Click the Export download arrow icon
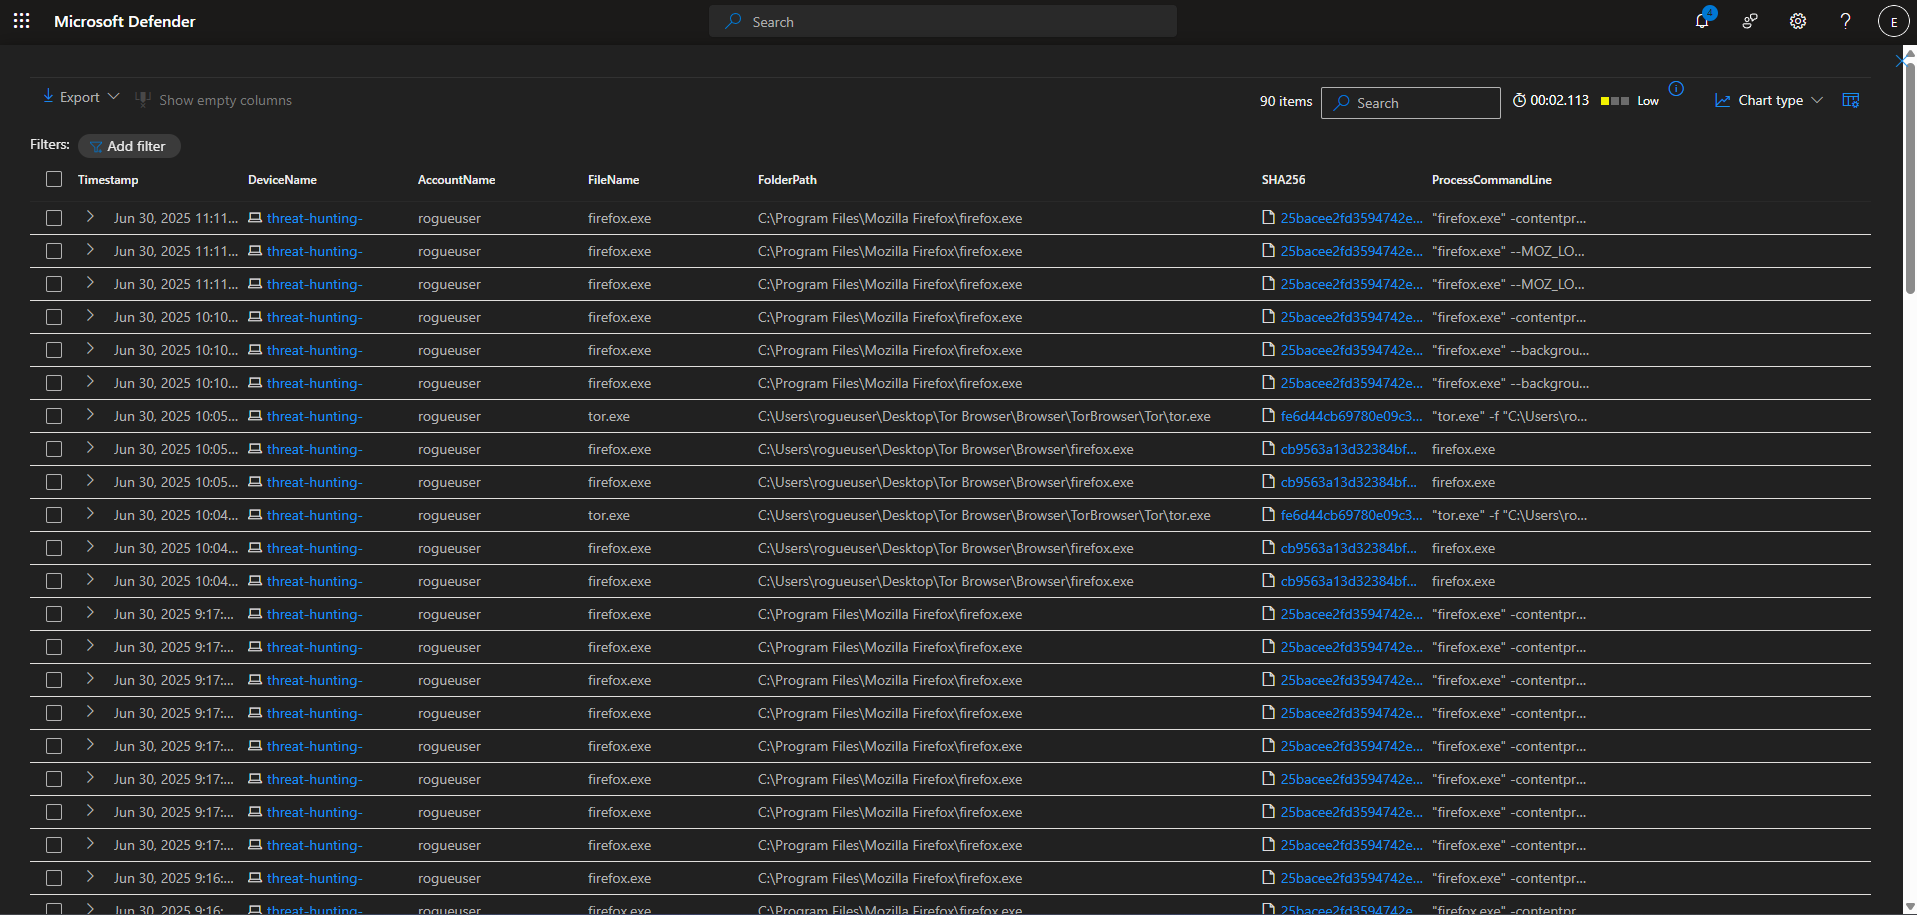This screenshot has height=915, width=1917. coord(48,96)
